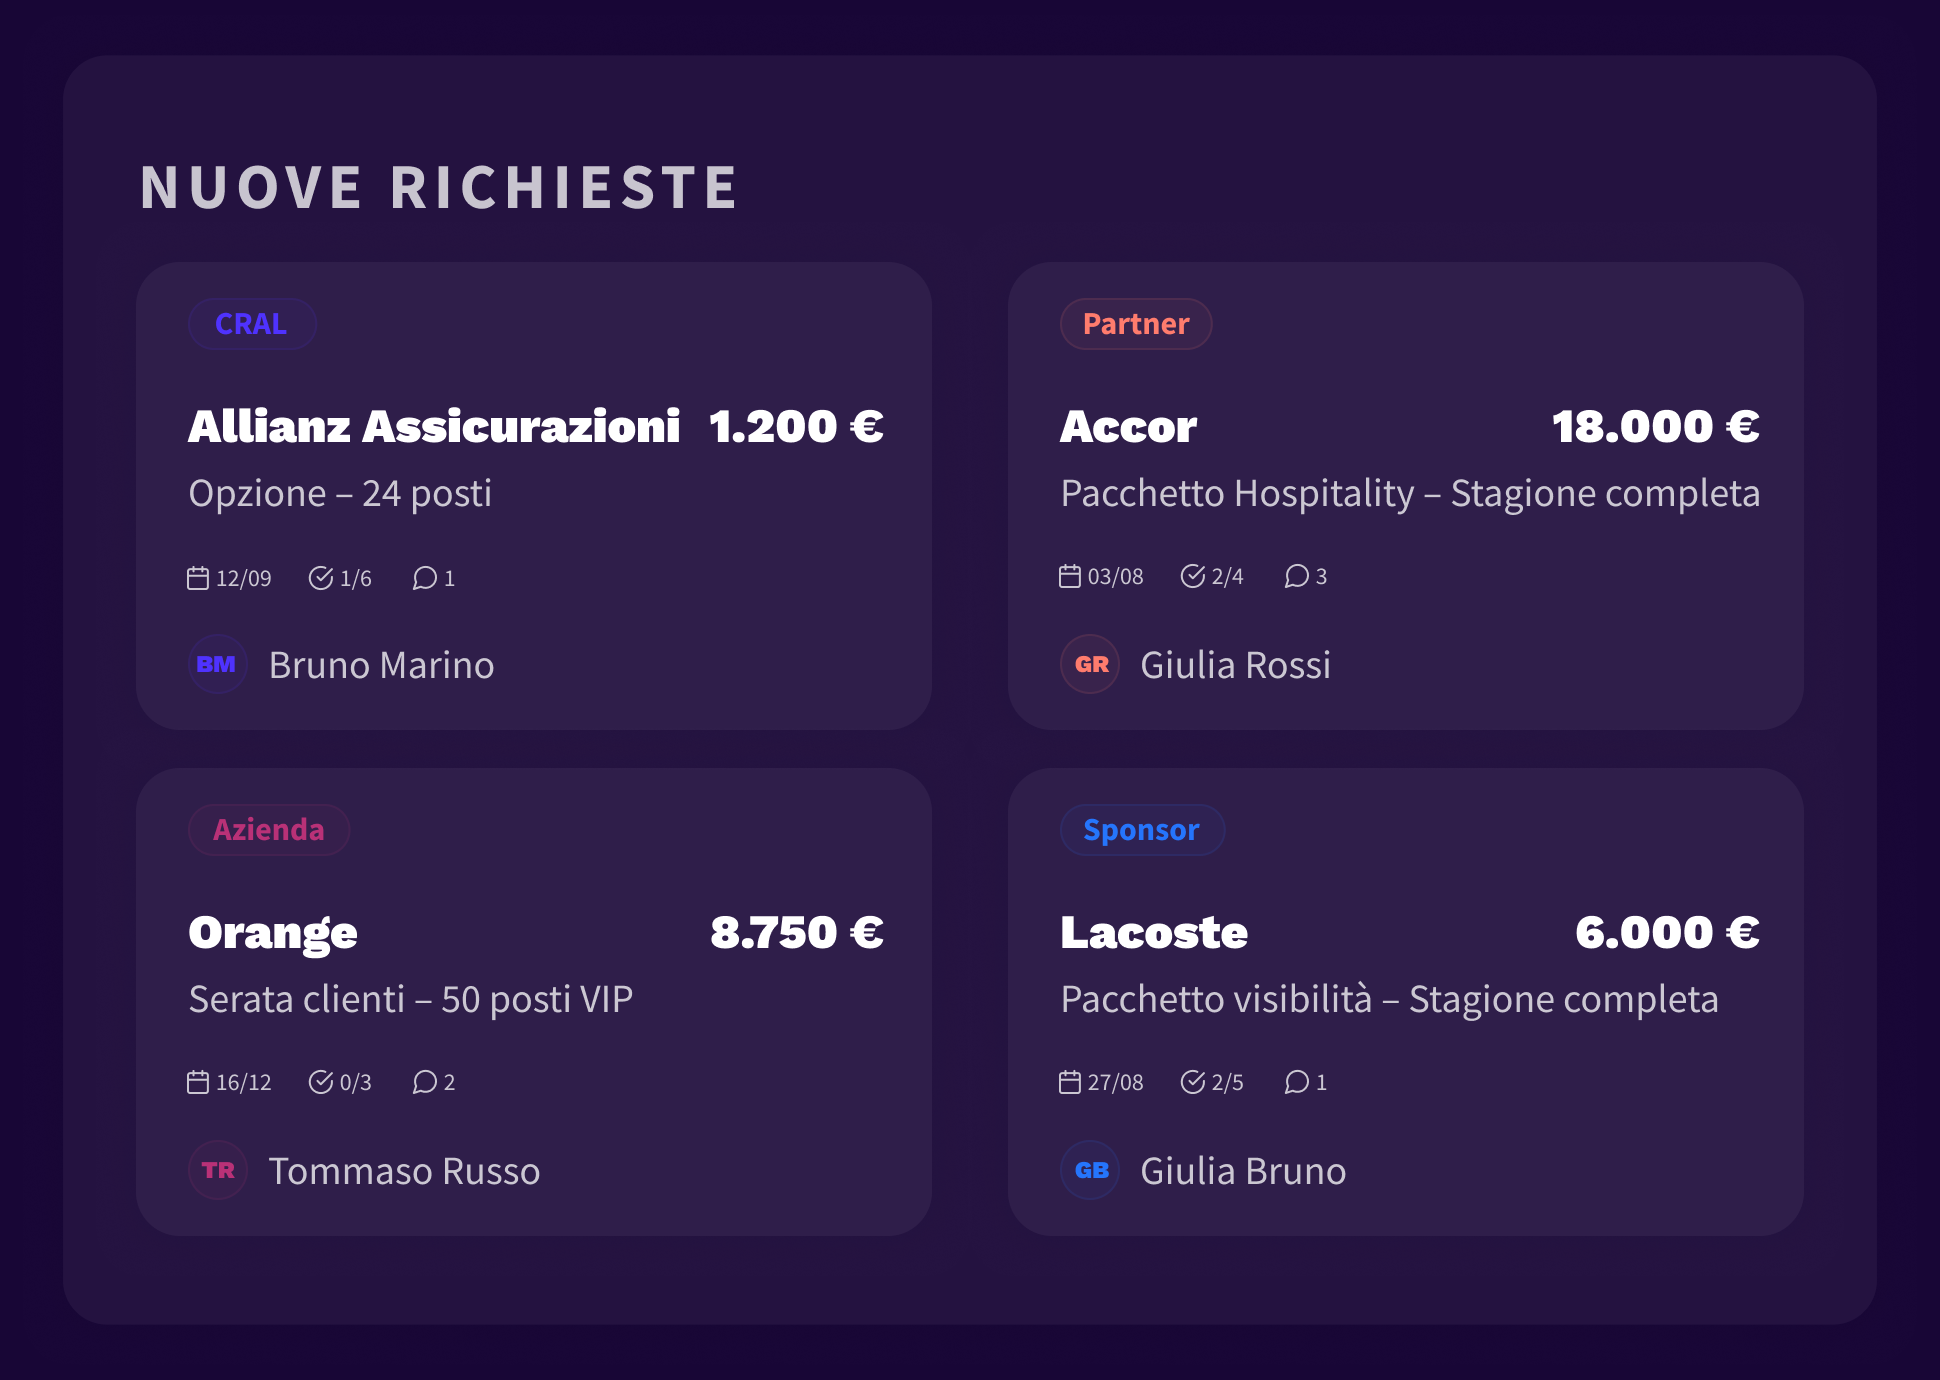
Task: Click 'Pacchetto Hospitality – Stagione completa' description
Action: (x=1410, y=494)
